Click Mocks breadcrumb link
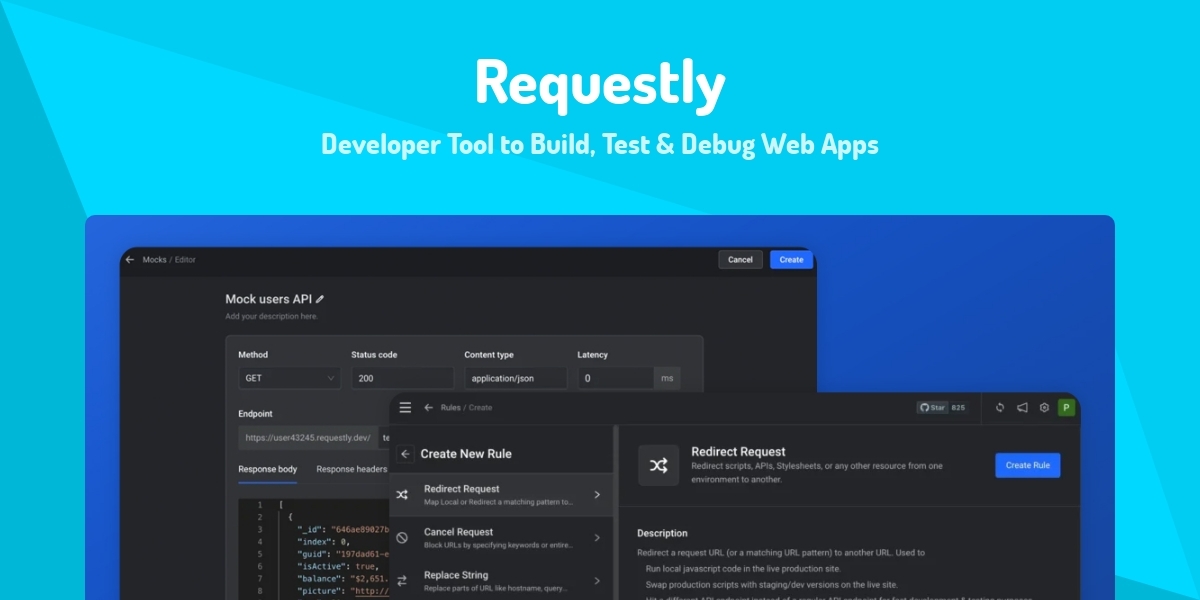The height and width of the screenshot is (600, 1200). (x=154, y=259)
